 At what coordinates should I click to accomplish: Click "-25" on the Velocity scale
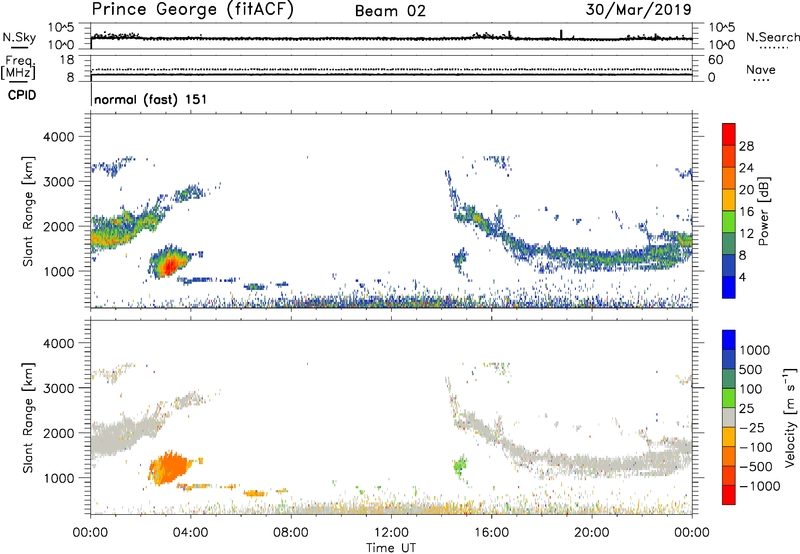click(x=752, y=428)
